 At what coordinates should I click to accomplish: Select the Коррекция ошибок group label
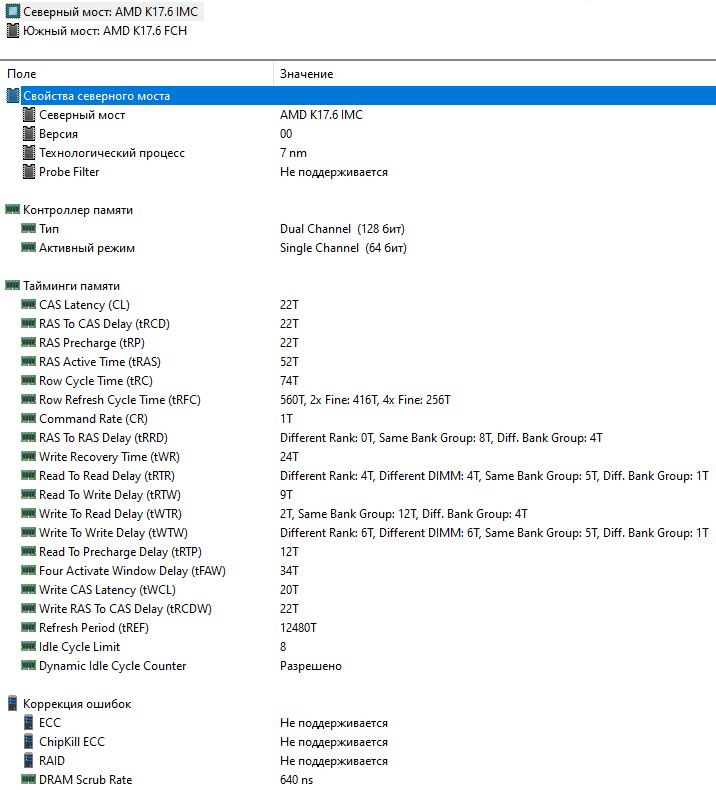click(x=77, y=704)
